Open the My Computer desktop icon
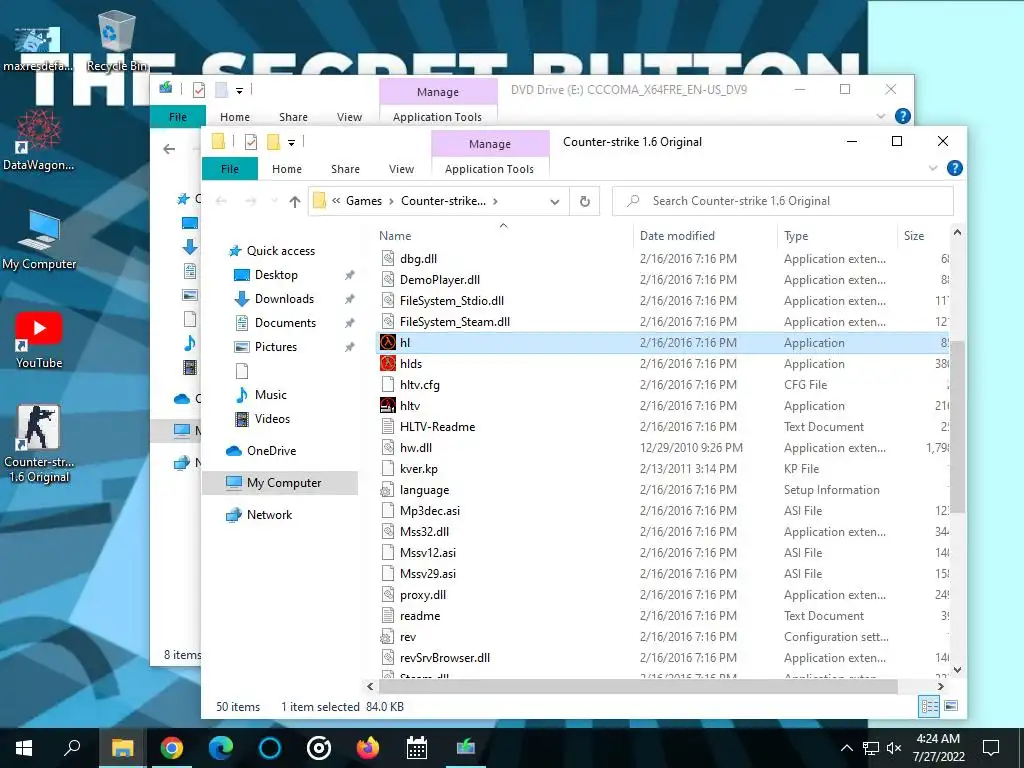This screenshot has height=768, width=1024. [x=39, y=240]
